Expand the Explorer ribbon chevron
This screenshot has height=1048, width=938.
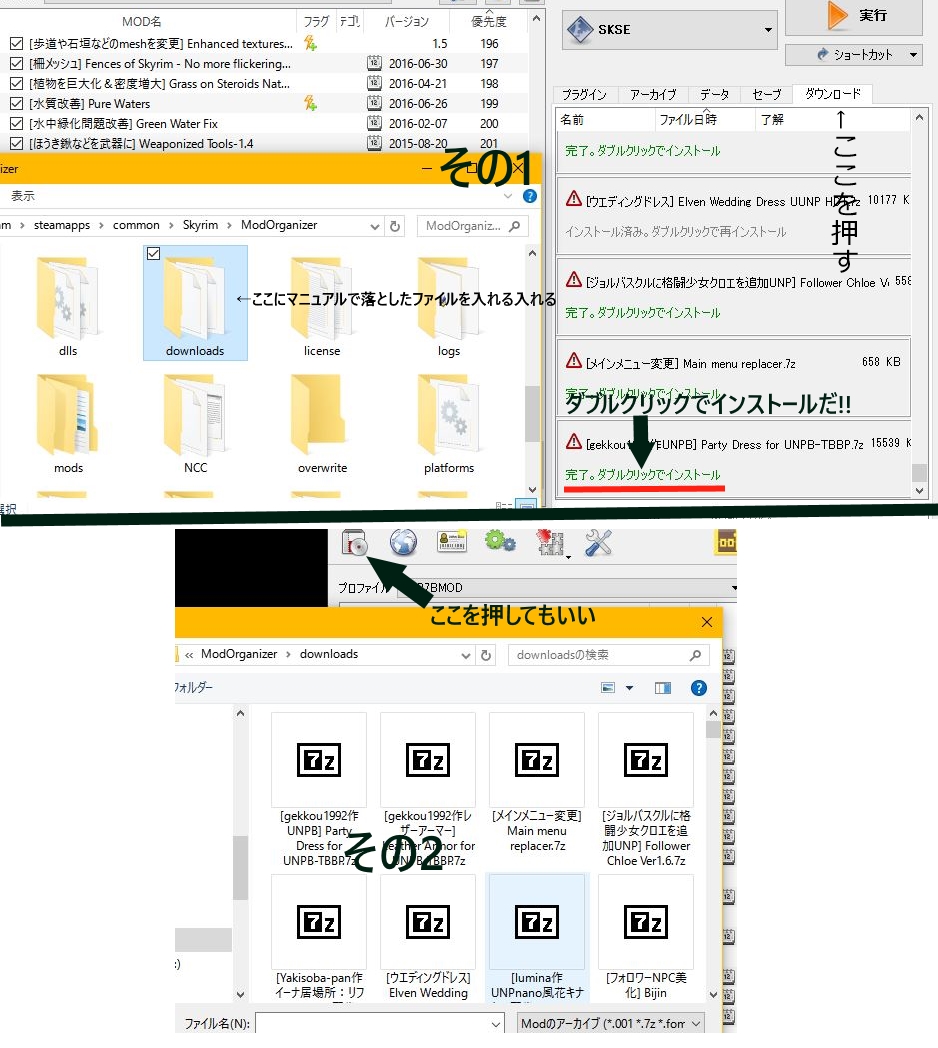pos(508,196)
